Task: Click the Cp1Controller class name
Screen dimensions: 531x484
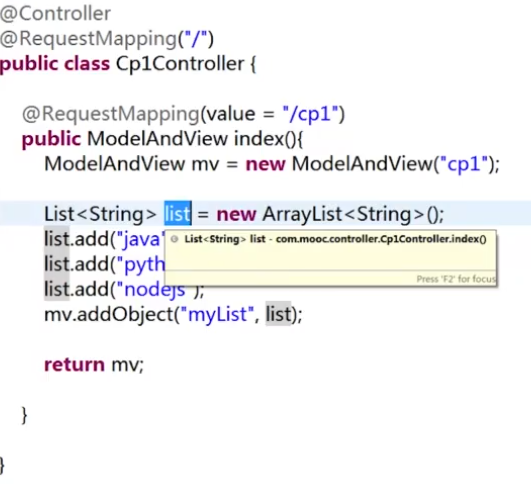Action: point(180,64)
